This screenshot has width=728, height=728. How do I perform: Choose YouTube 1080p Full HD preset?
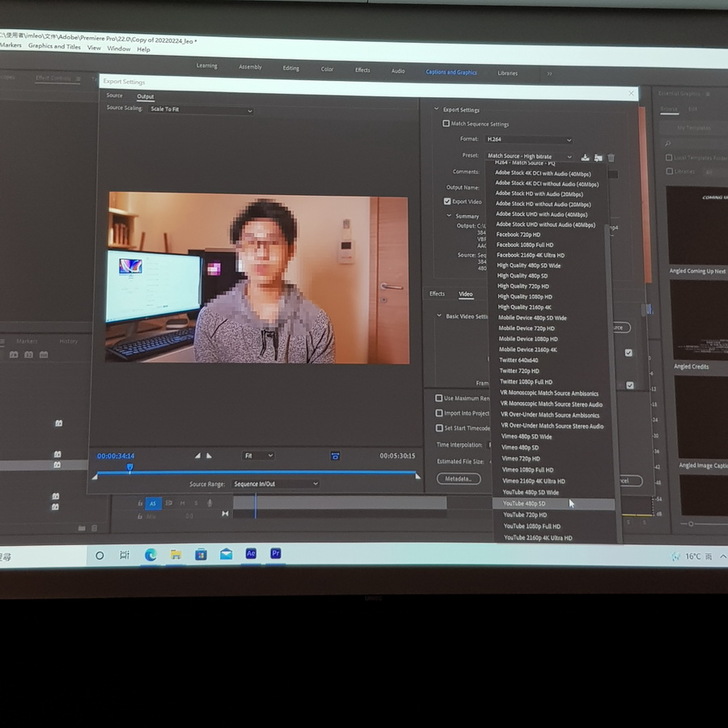click(x=532, y=526)
